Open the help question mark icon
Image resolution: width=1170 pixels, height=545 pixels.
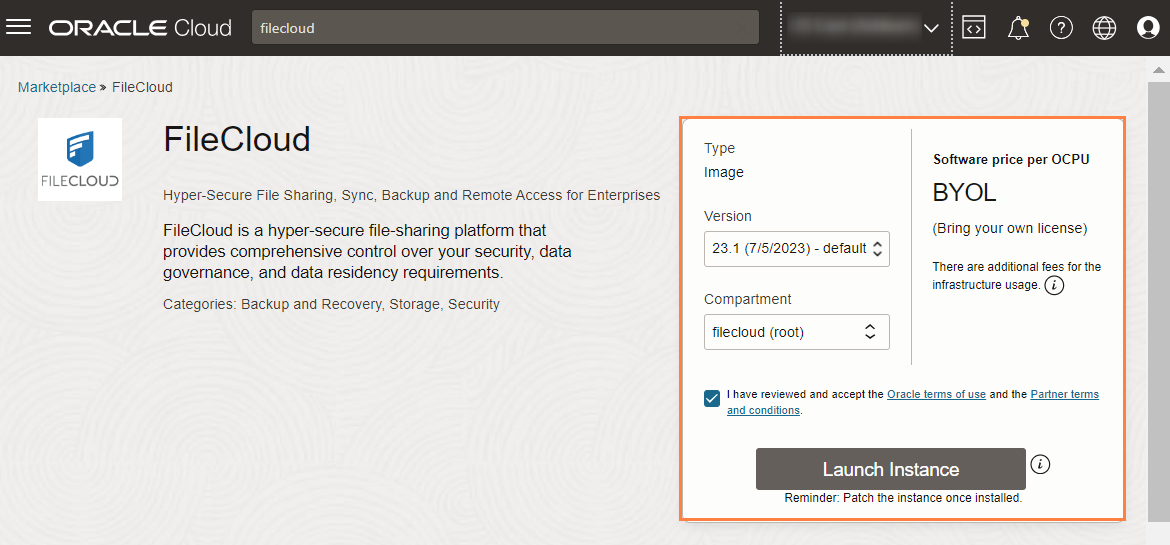(1061, 28)
